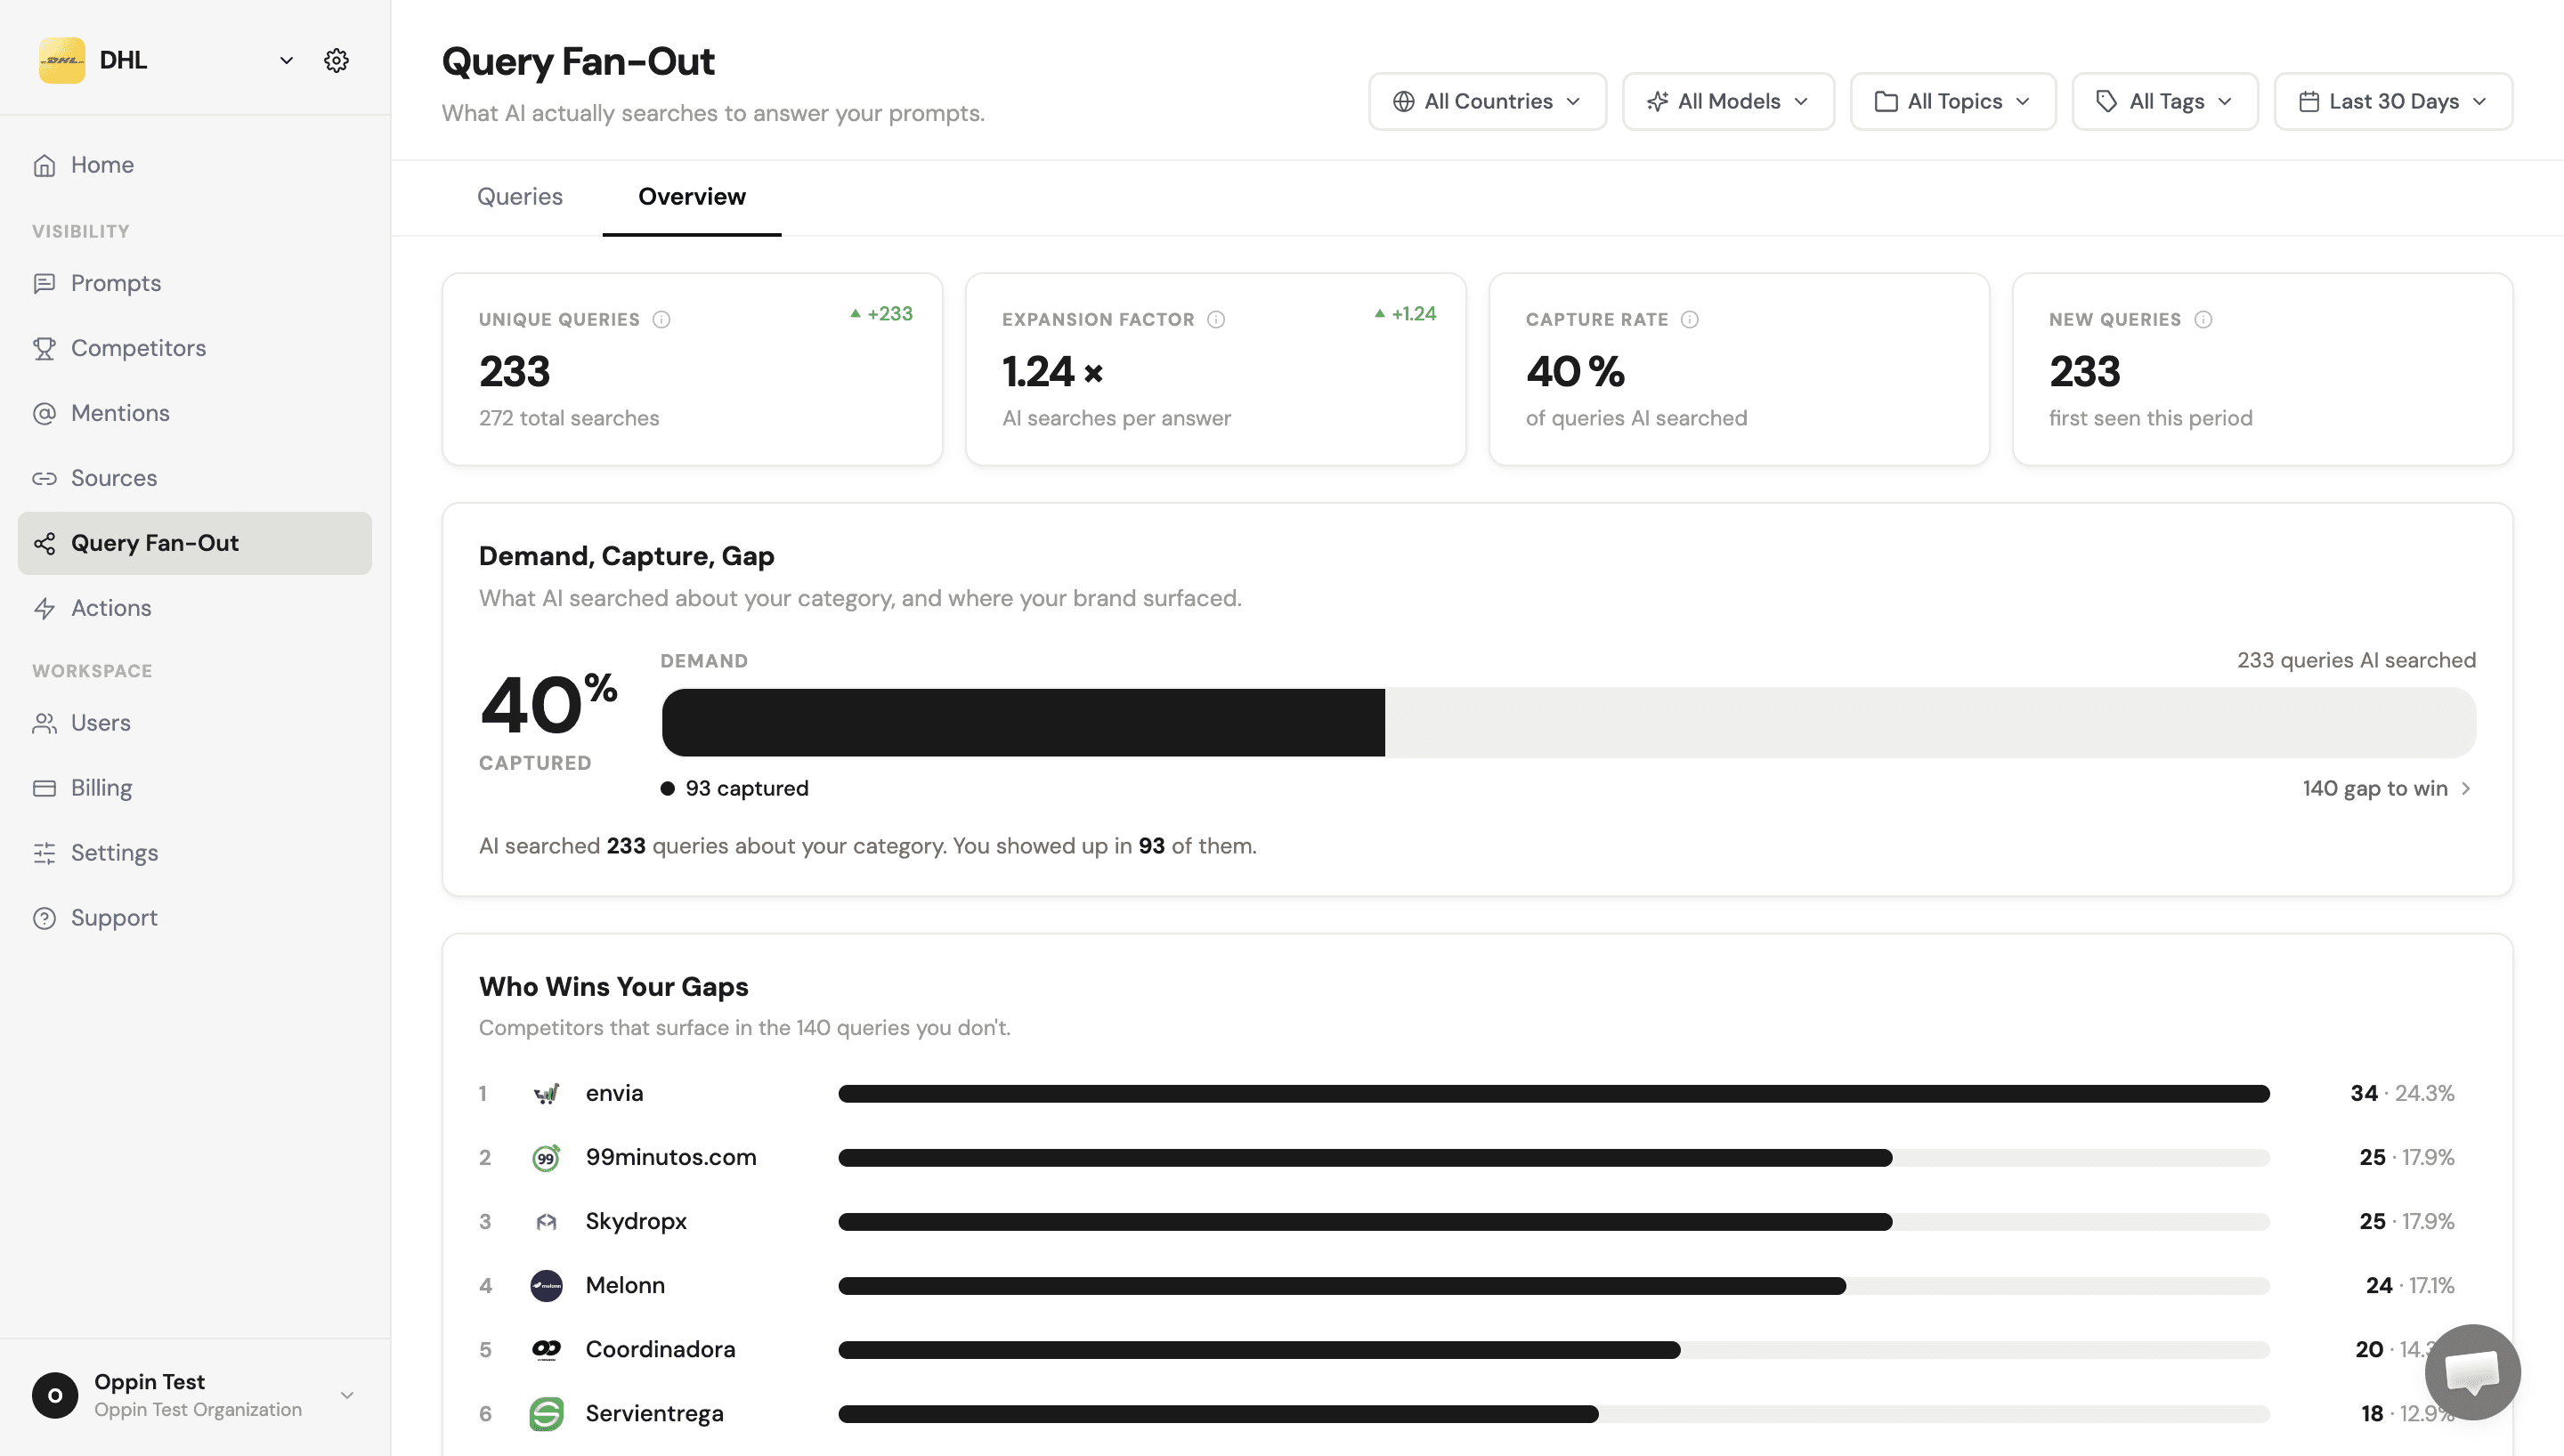Open the Last 30 Days date range
This screenshot has width=2564, height=1456.
click(2393, 101)
